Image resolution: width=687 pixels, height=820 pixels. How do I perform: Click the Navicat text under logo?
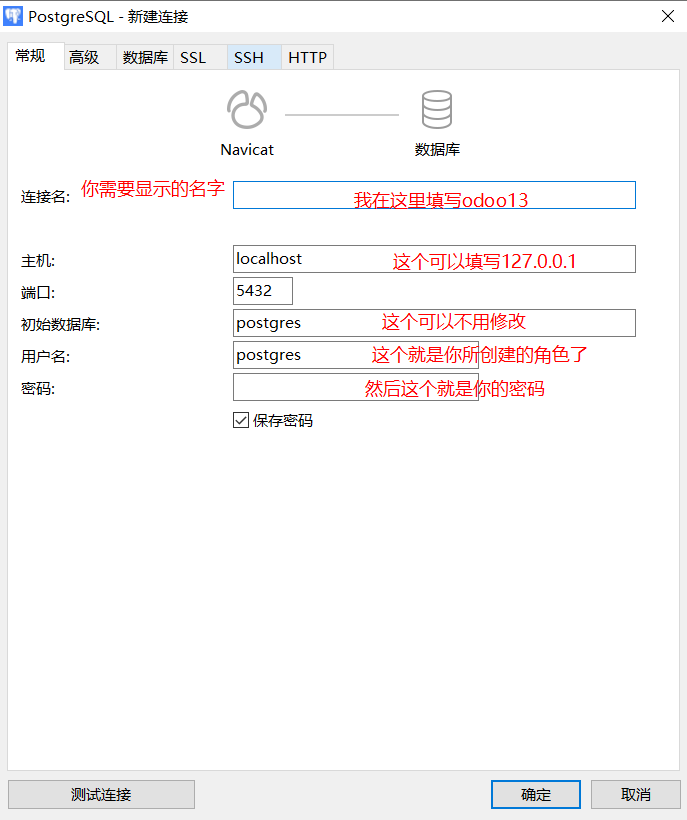coord(247,150)
